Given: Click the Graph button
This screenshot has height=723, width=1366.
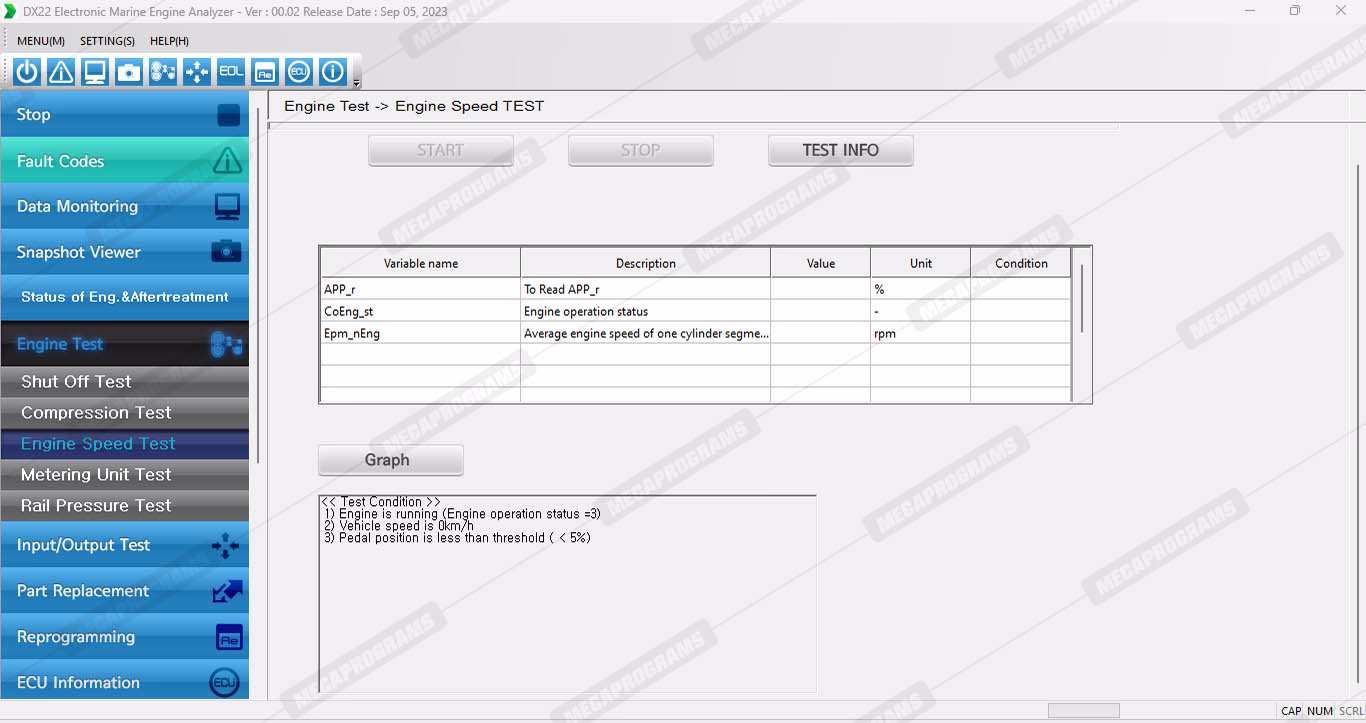Looking at the screenshot, I should [x=390, y=460].
